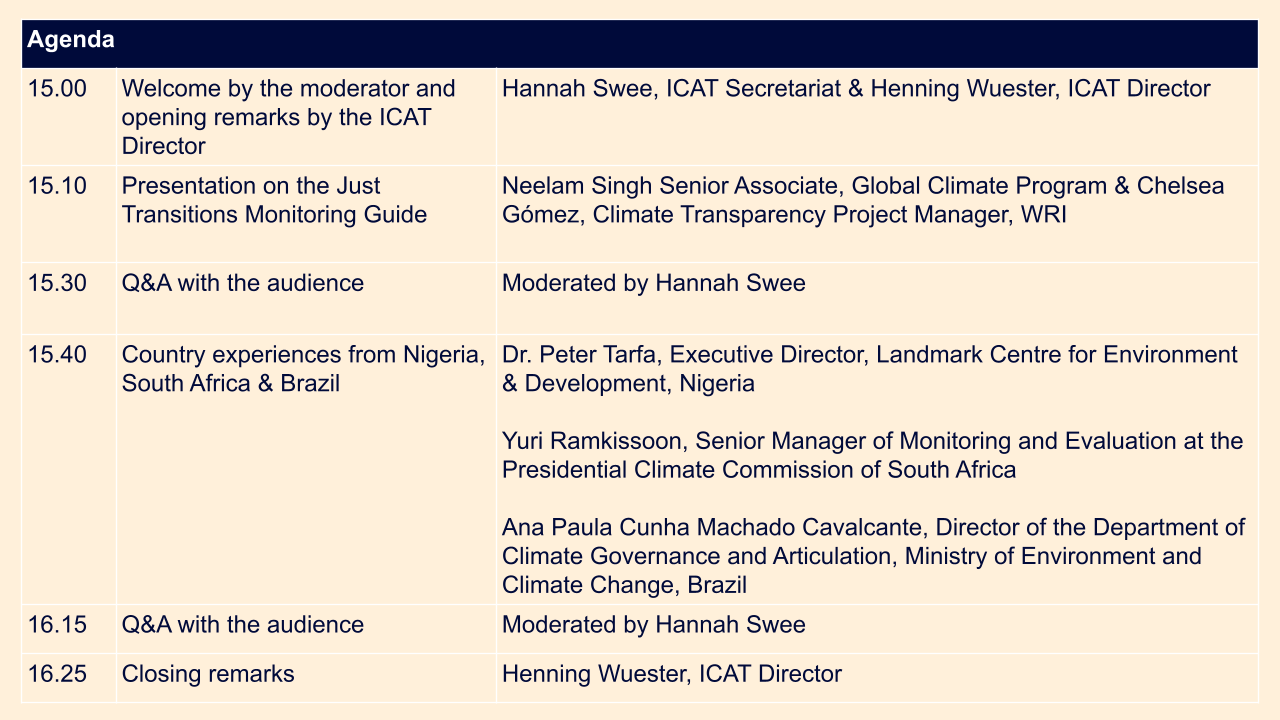
Task: Select the 16.25 time cell
Action: [x=69, y=677]
